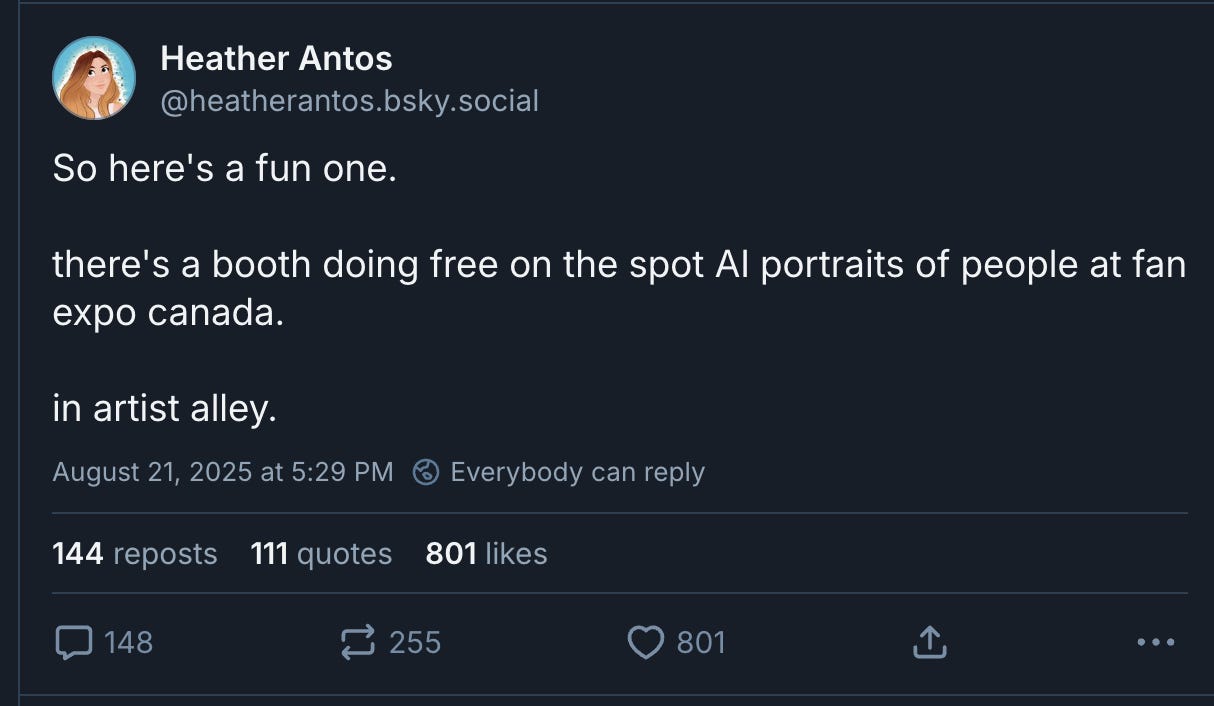Image resolution: width=1214 pixels, height=706 pixels.
Task: Open Heather Antos's profile avatar
Action: (94, 78)
